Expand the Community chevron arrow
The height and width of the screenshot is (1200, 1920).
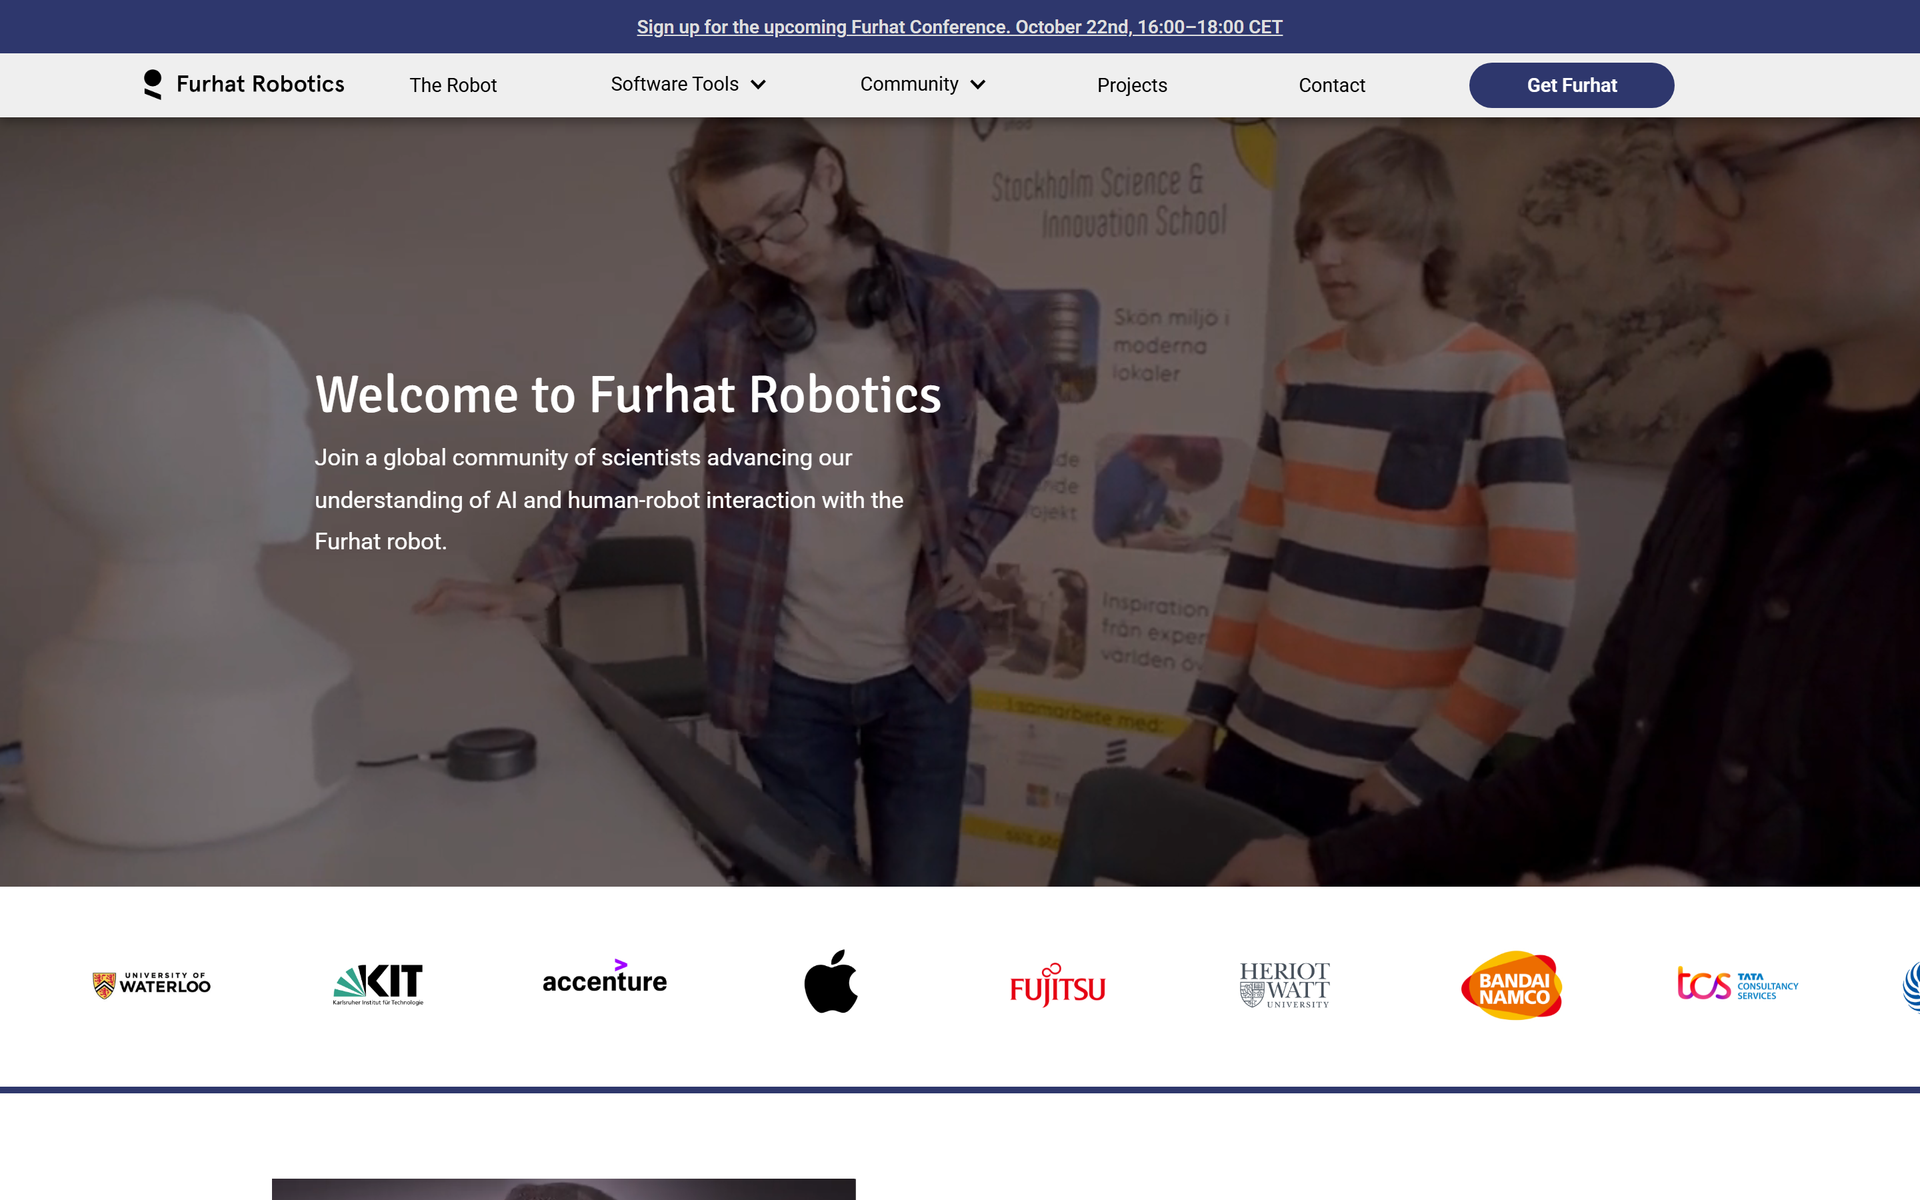978,85
